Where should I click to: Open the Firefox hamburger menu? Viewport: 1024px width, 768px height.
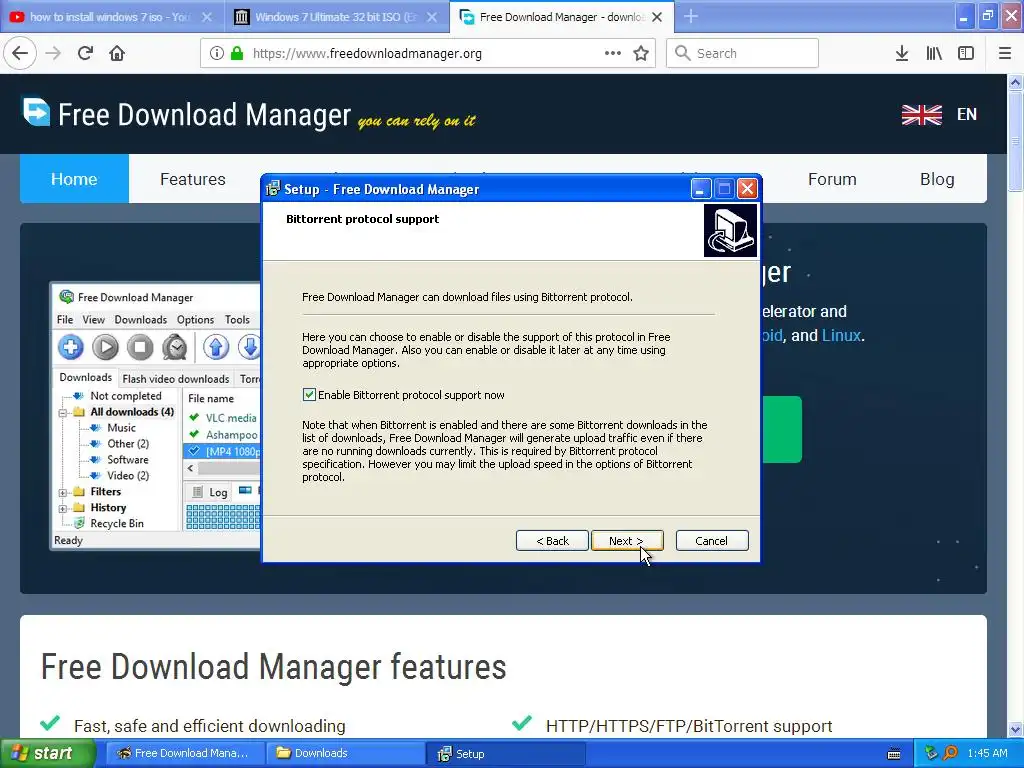click(1004, 53)
